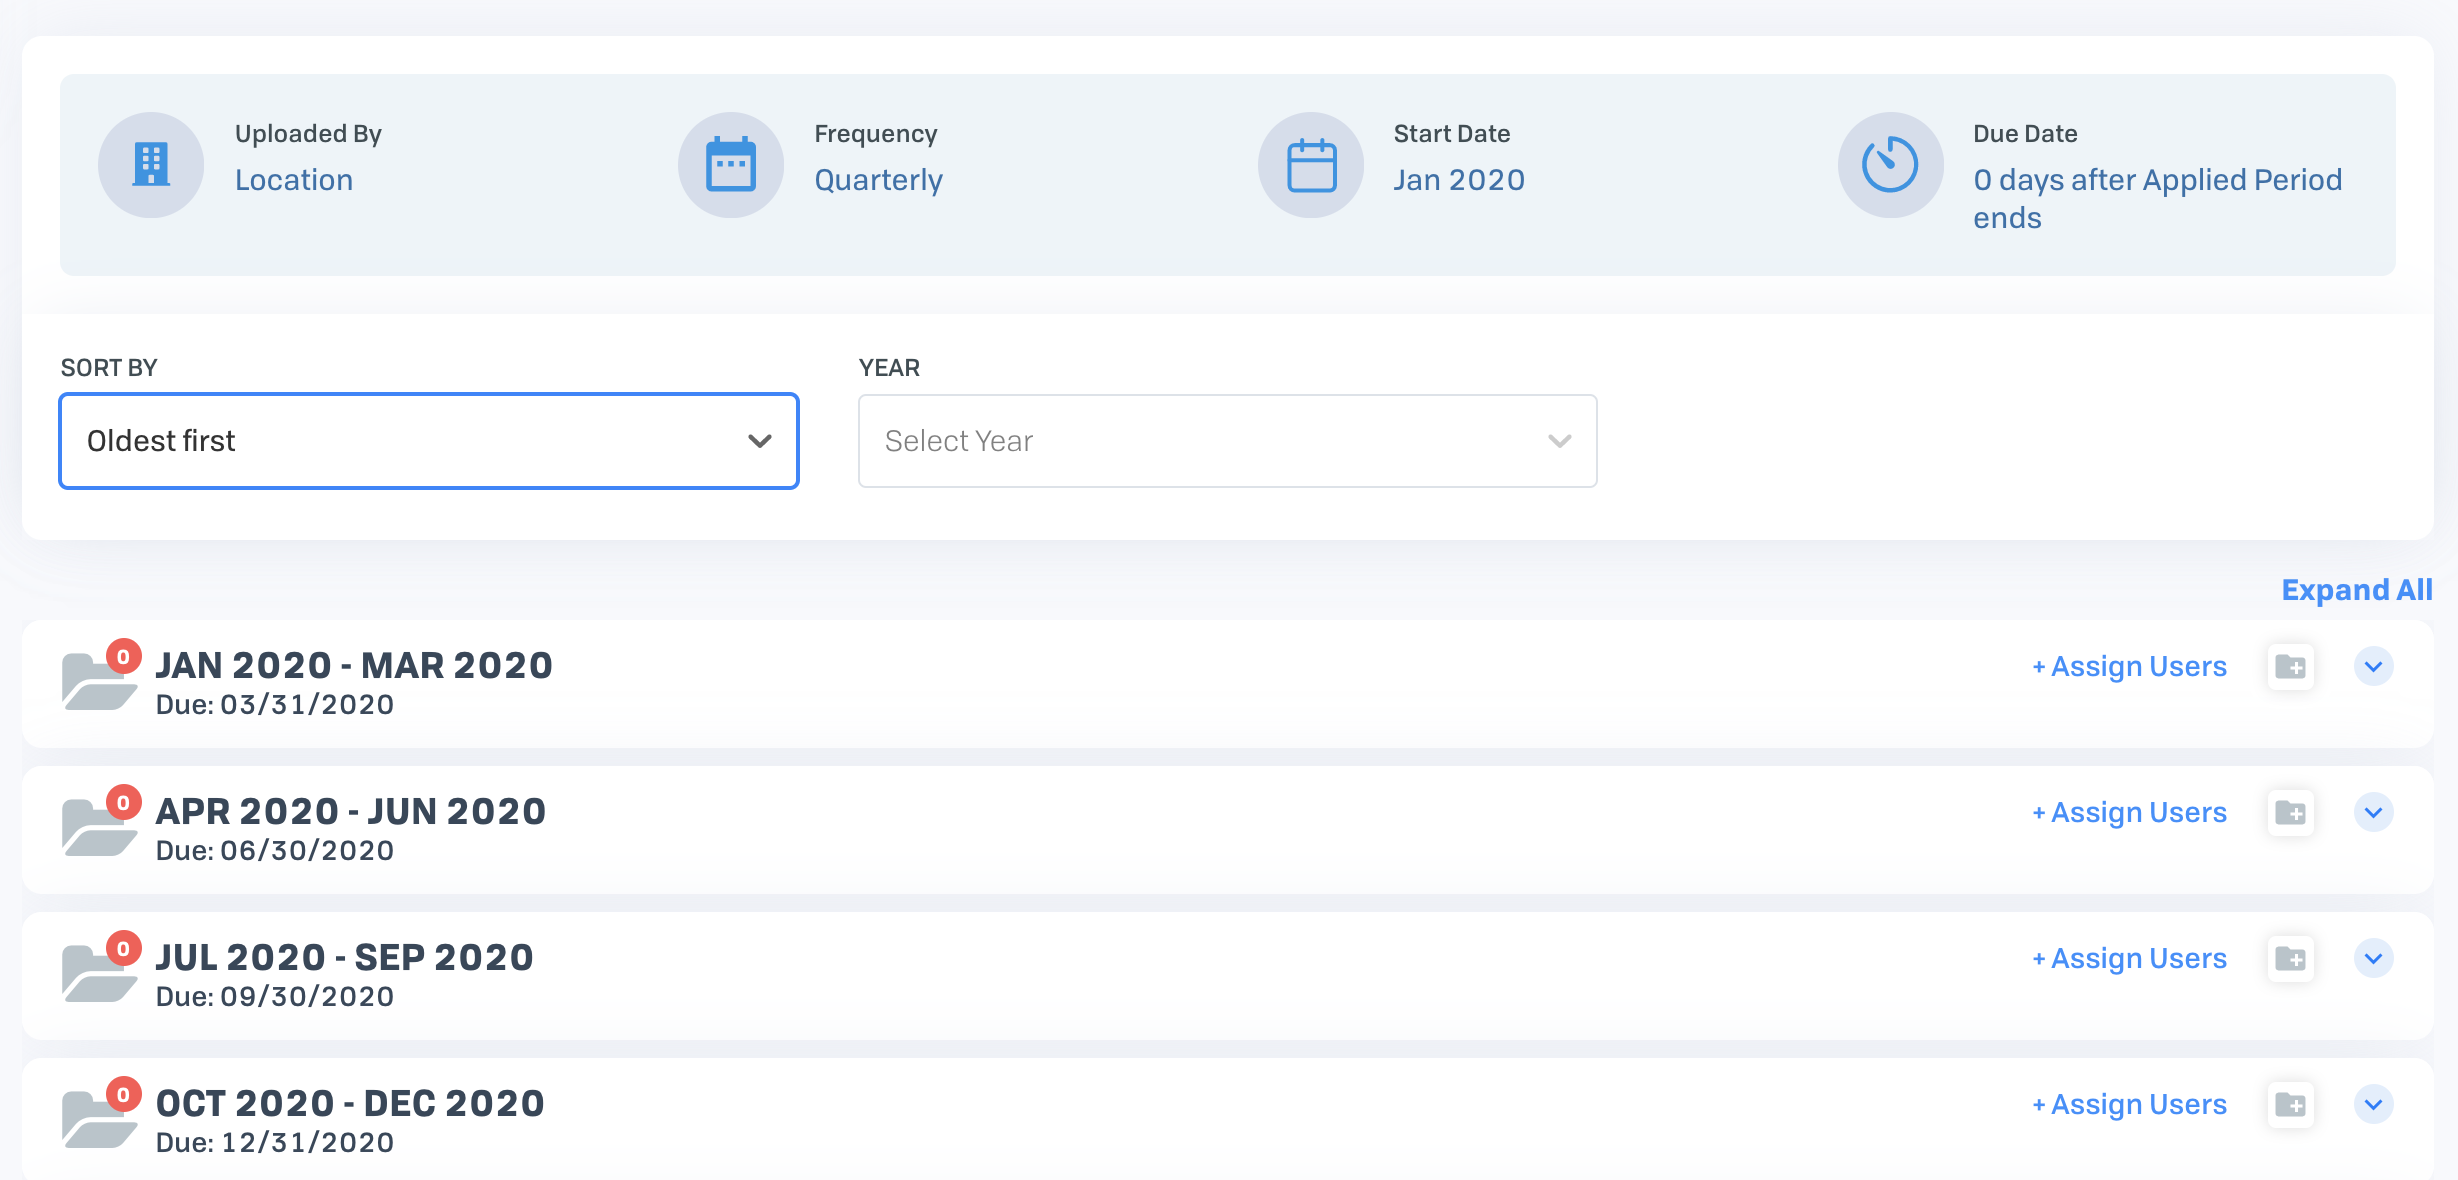
Task: Click add-folder icon for Jul 2020 - Sep 2020
Action: tap(2290, 959)
